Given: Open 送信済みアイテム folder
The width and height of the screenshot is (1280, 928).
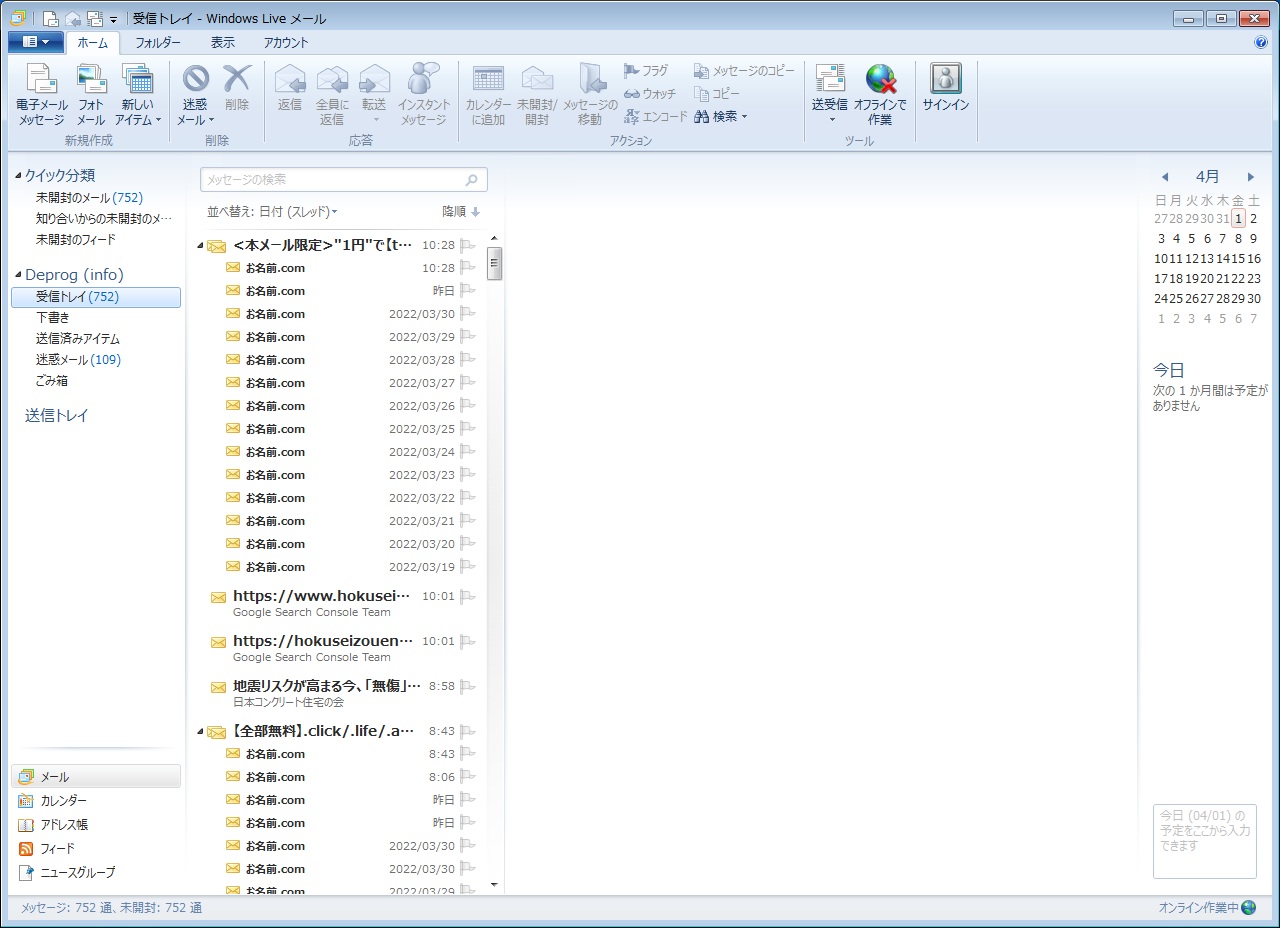Looking at the screenshot, I should (x=78, y=339).
